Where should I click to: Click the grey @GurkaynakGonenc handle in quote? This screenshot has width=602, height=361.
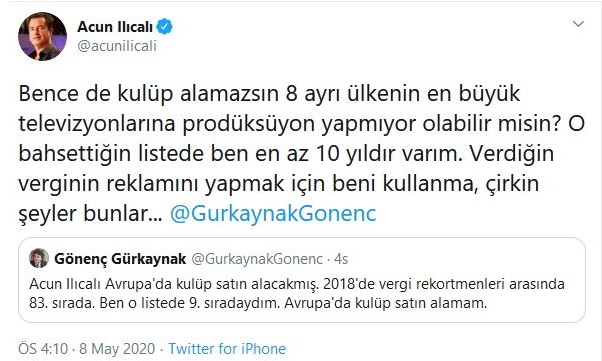[257, 259]
